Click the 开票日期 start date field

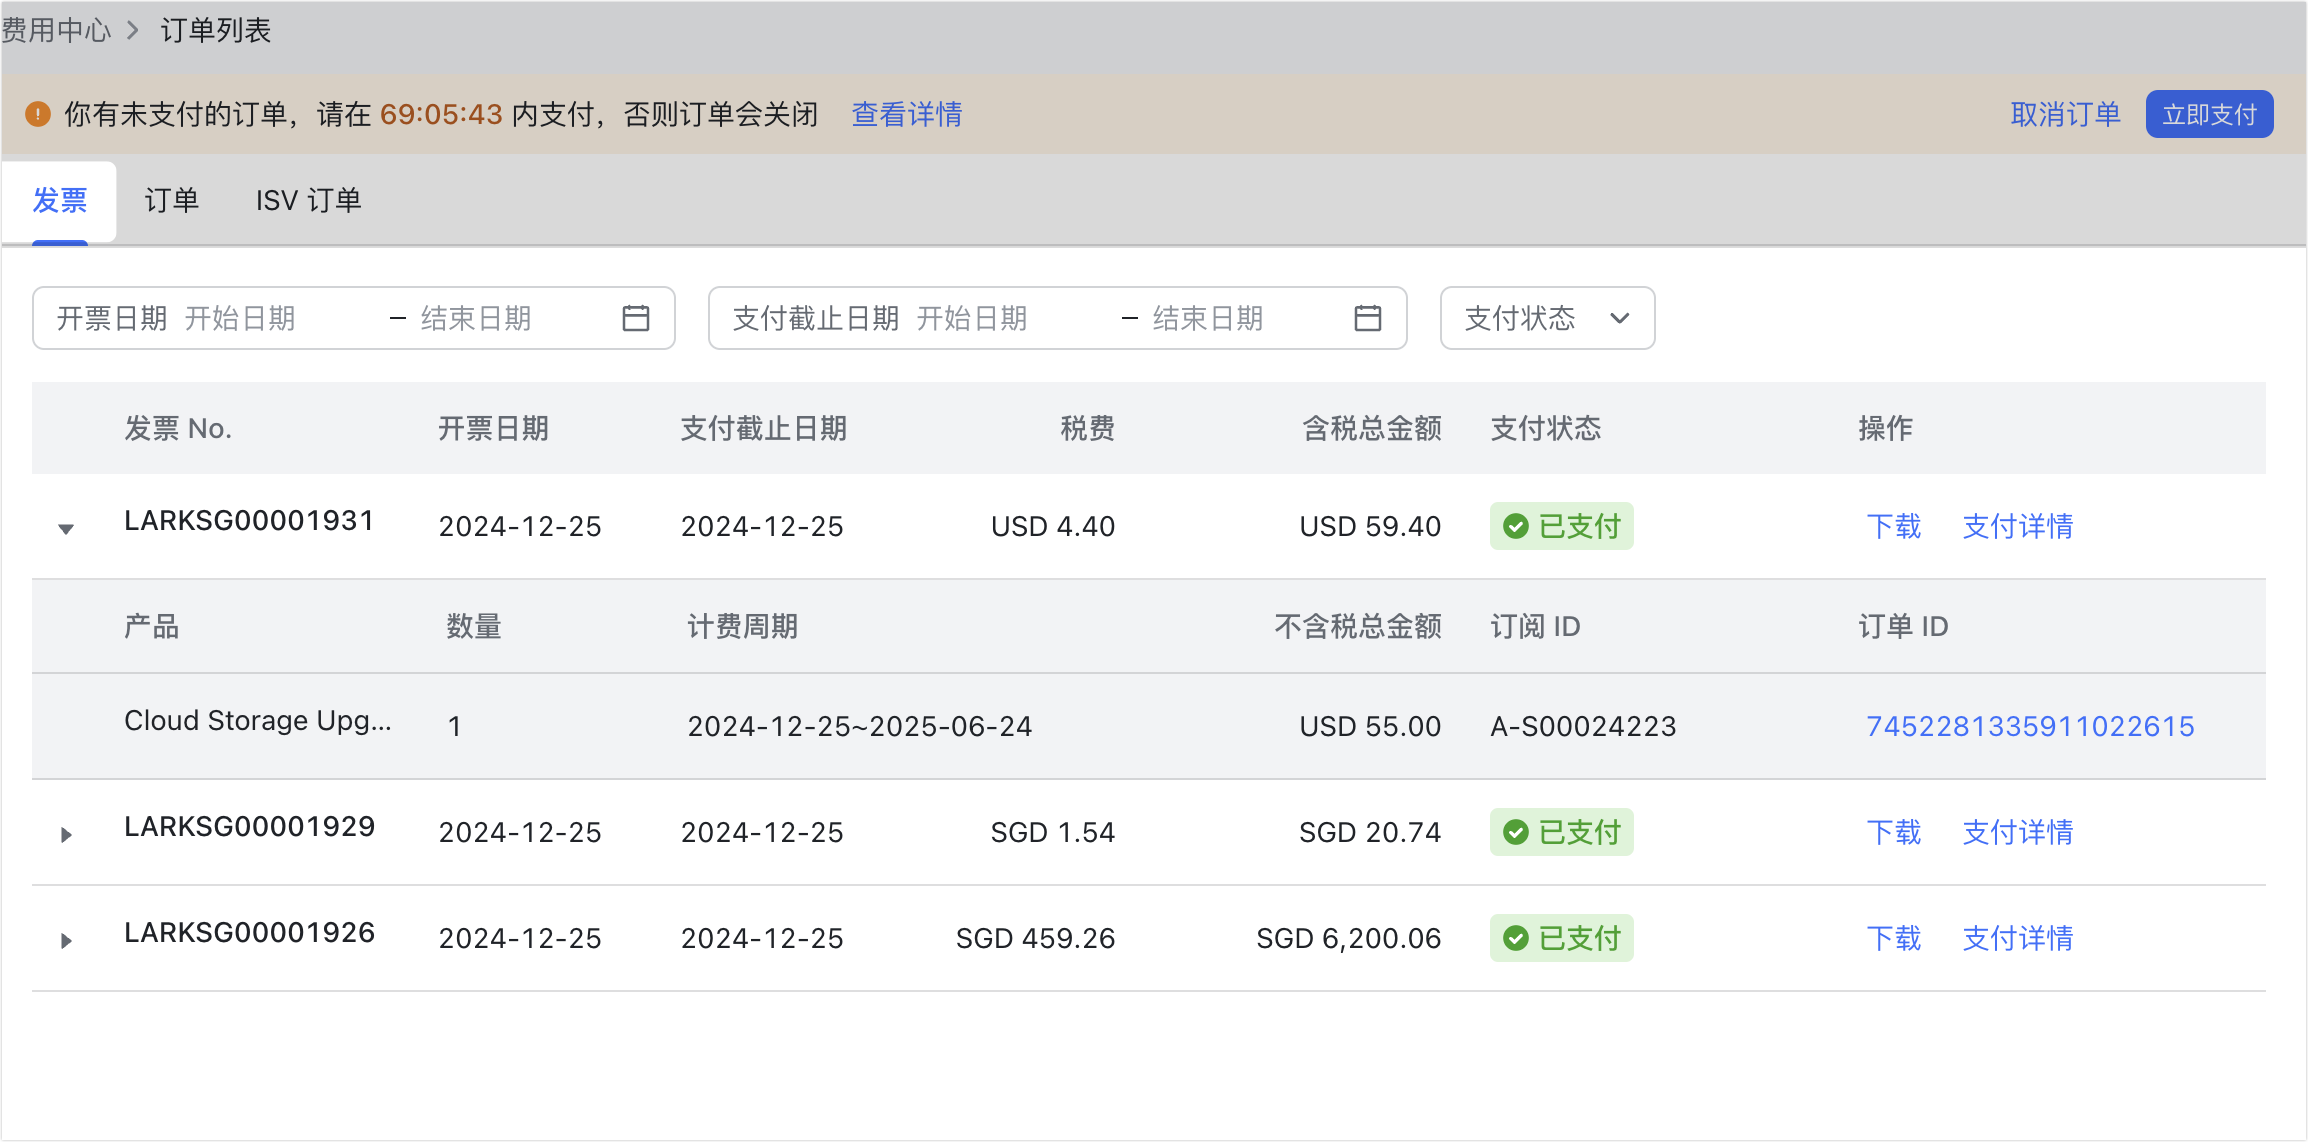pyautogui.click(x=270, y=318)
